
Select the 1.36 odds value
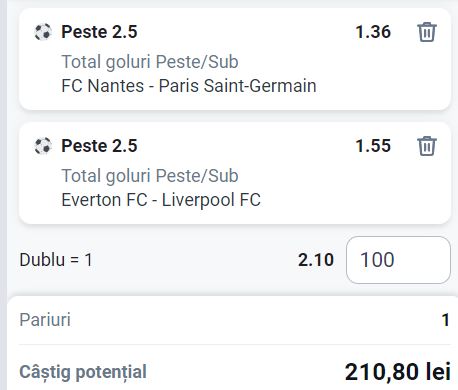(x=373, y=32)
